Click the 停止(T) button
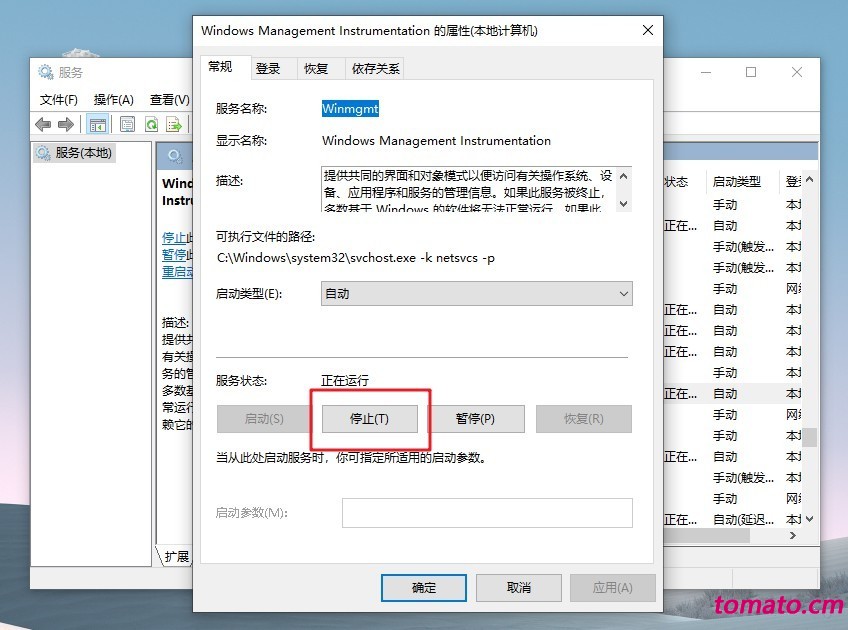 pyautogui.click(x=370, y=419)
